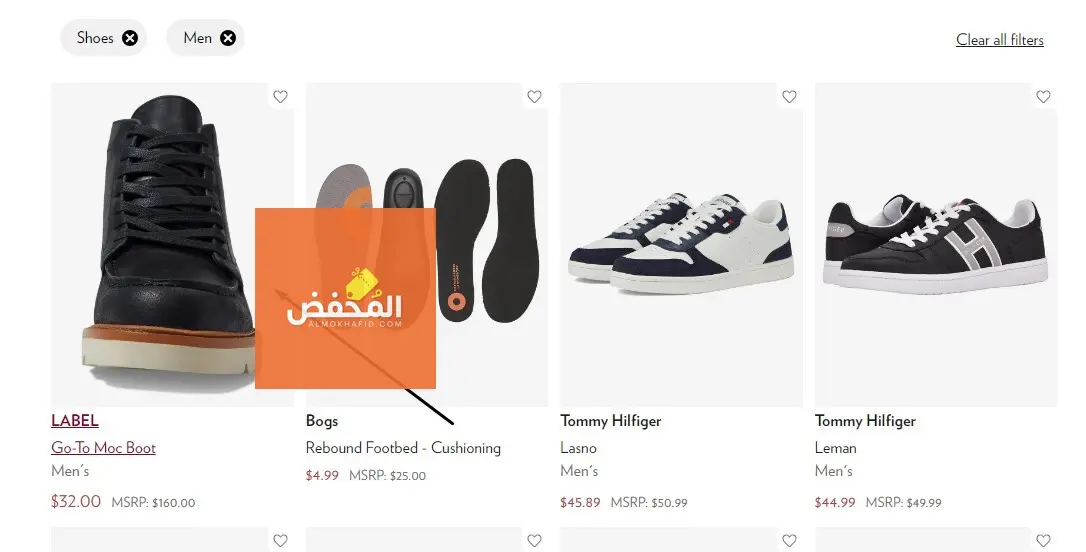Open the Go-To Moc Boot product link
The width and height of the screenshot is (1086, 552).
[x=103, y=448]
